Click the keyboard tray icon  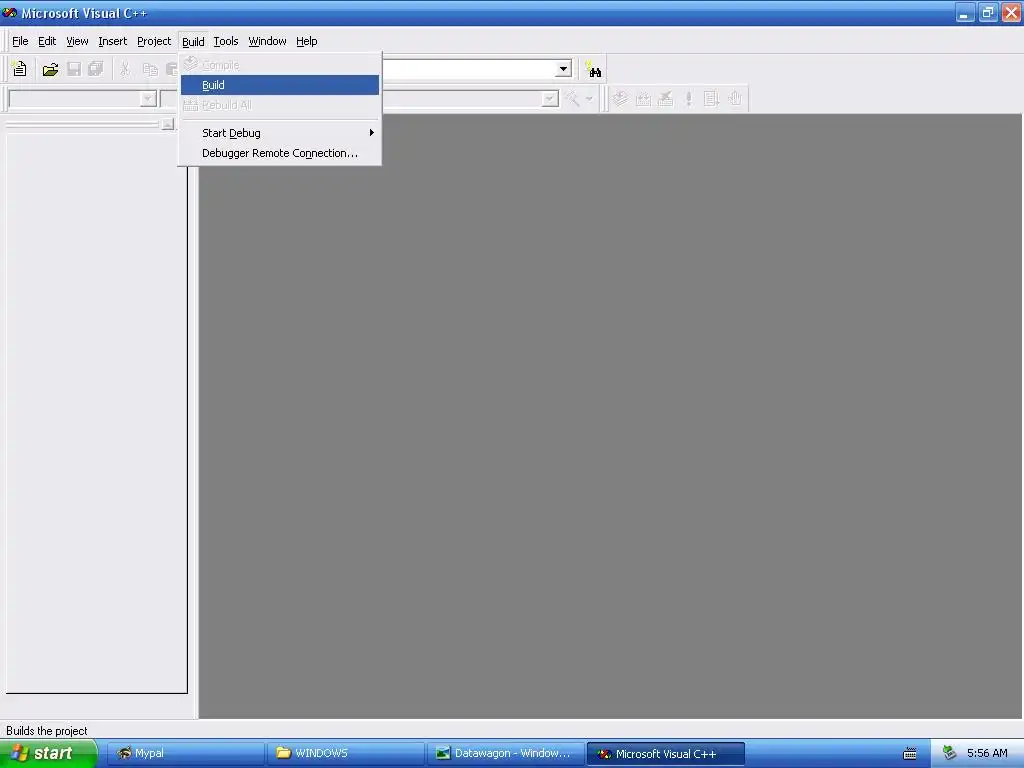910,754
